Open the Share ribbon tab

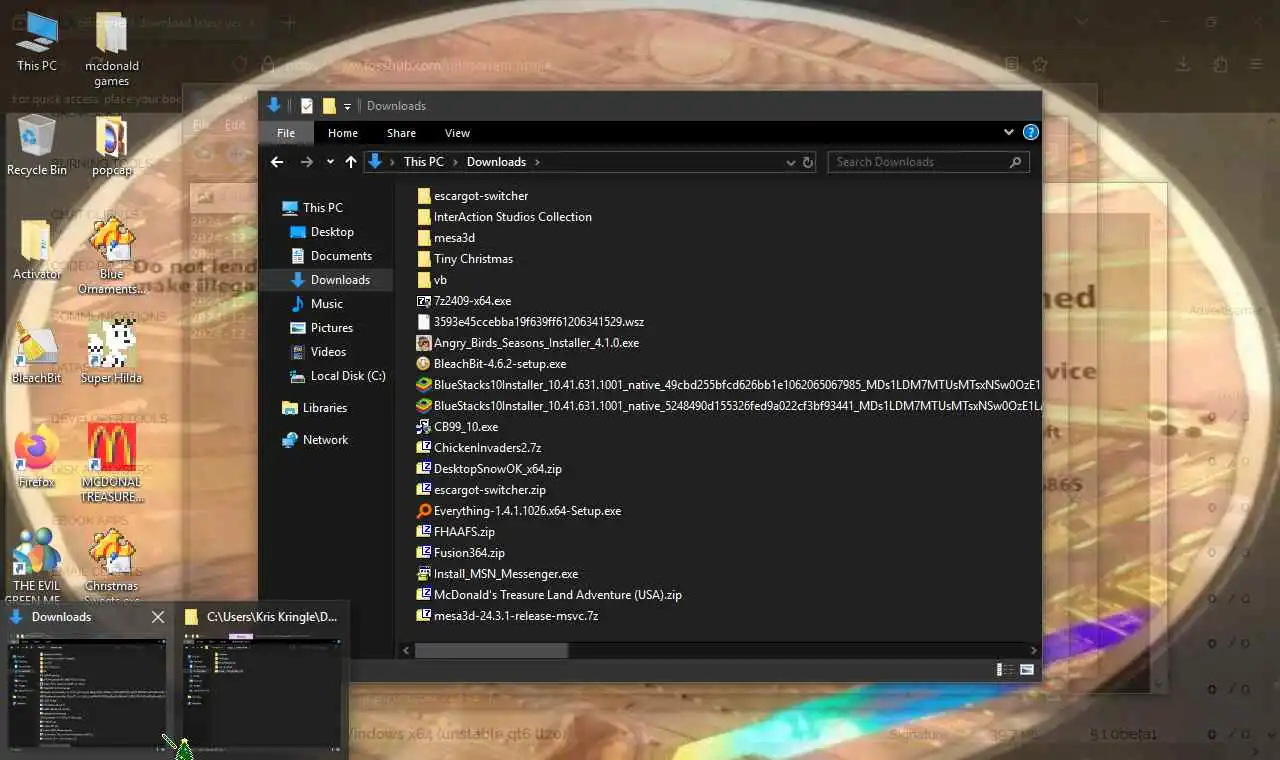pyautogui.click(x=401, y=133)
